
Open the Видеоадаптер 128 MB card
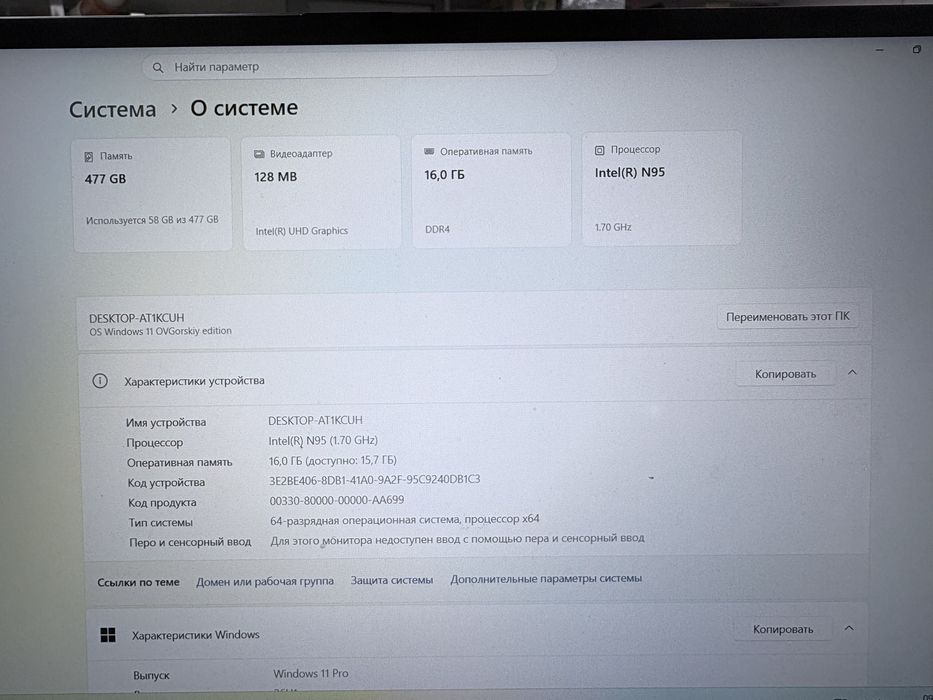[321, 192]
